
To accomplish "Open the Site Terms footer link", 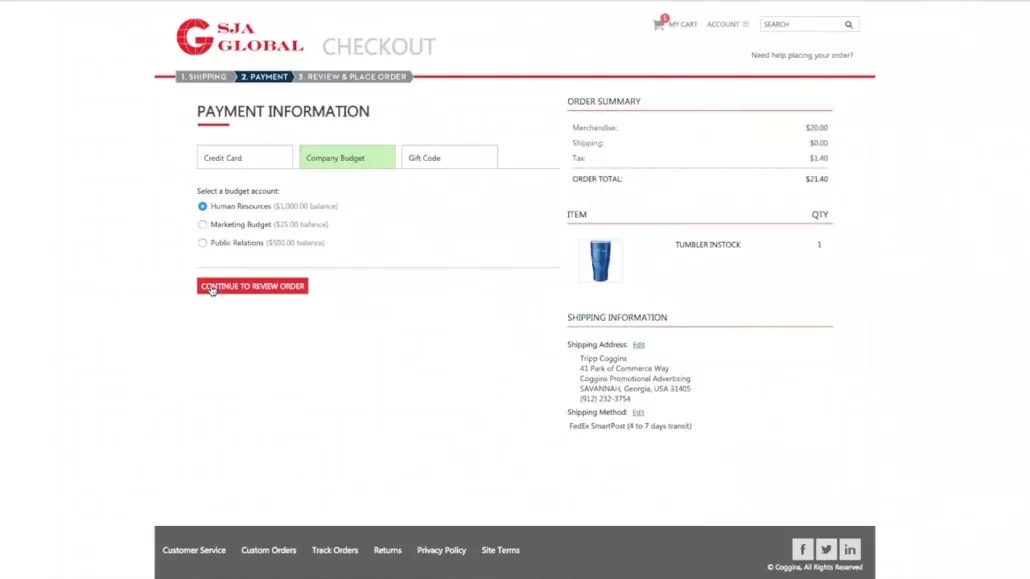I will coord(501,550).
